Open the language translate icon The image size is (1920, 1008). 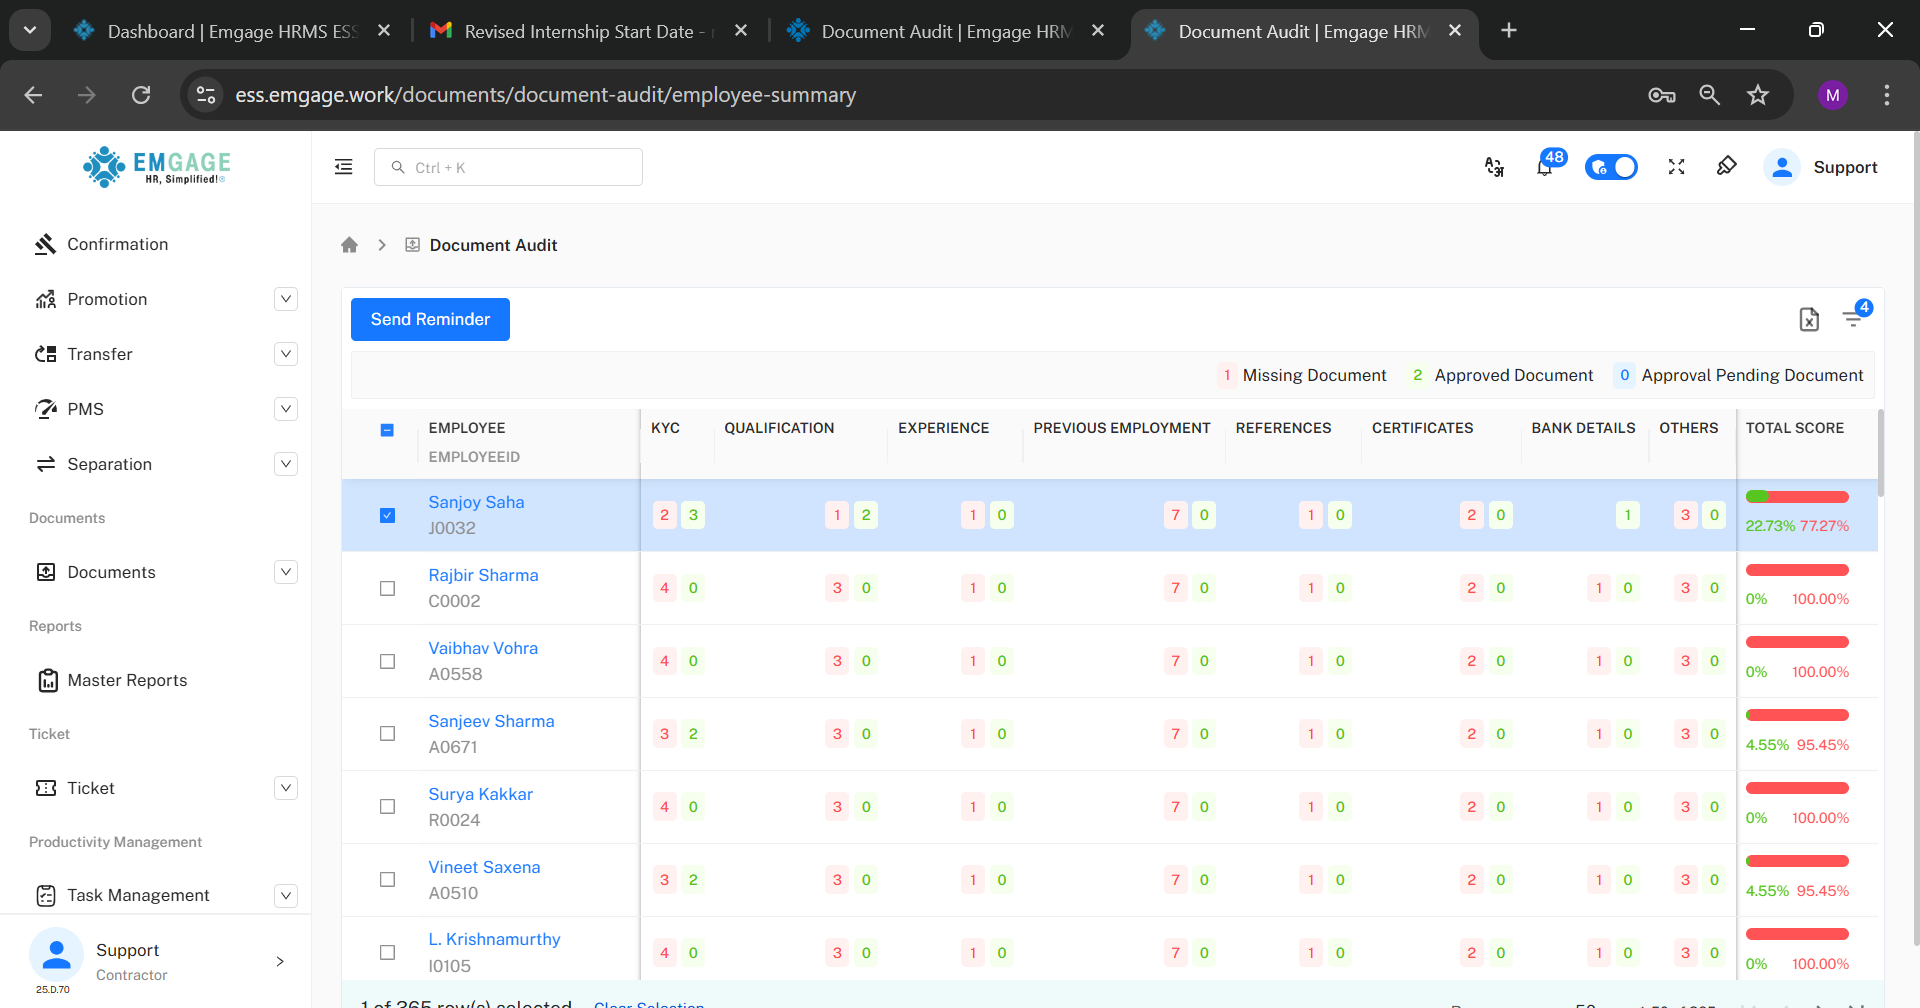[1494, 167]
